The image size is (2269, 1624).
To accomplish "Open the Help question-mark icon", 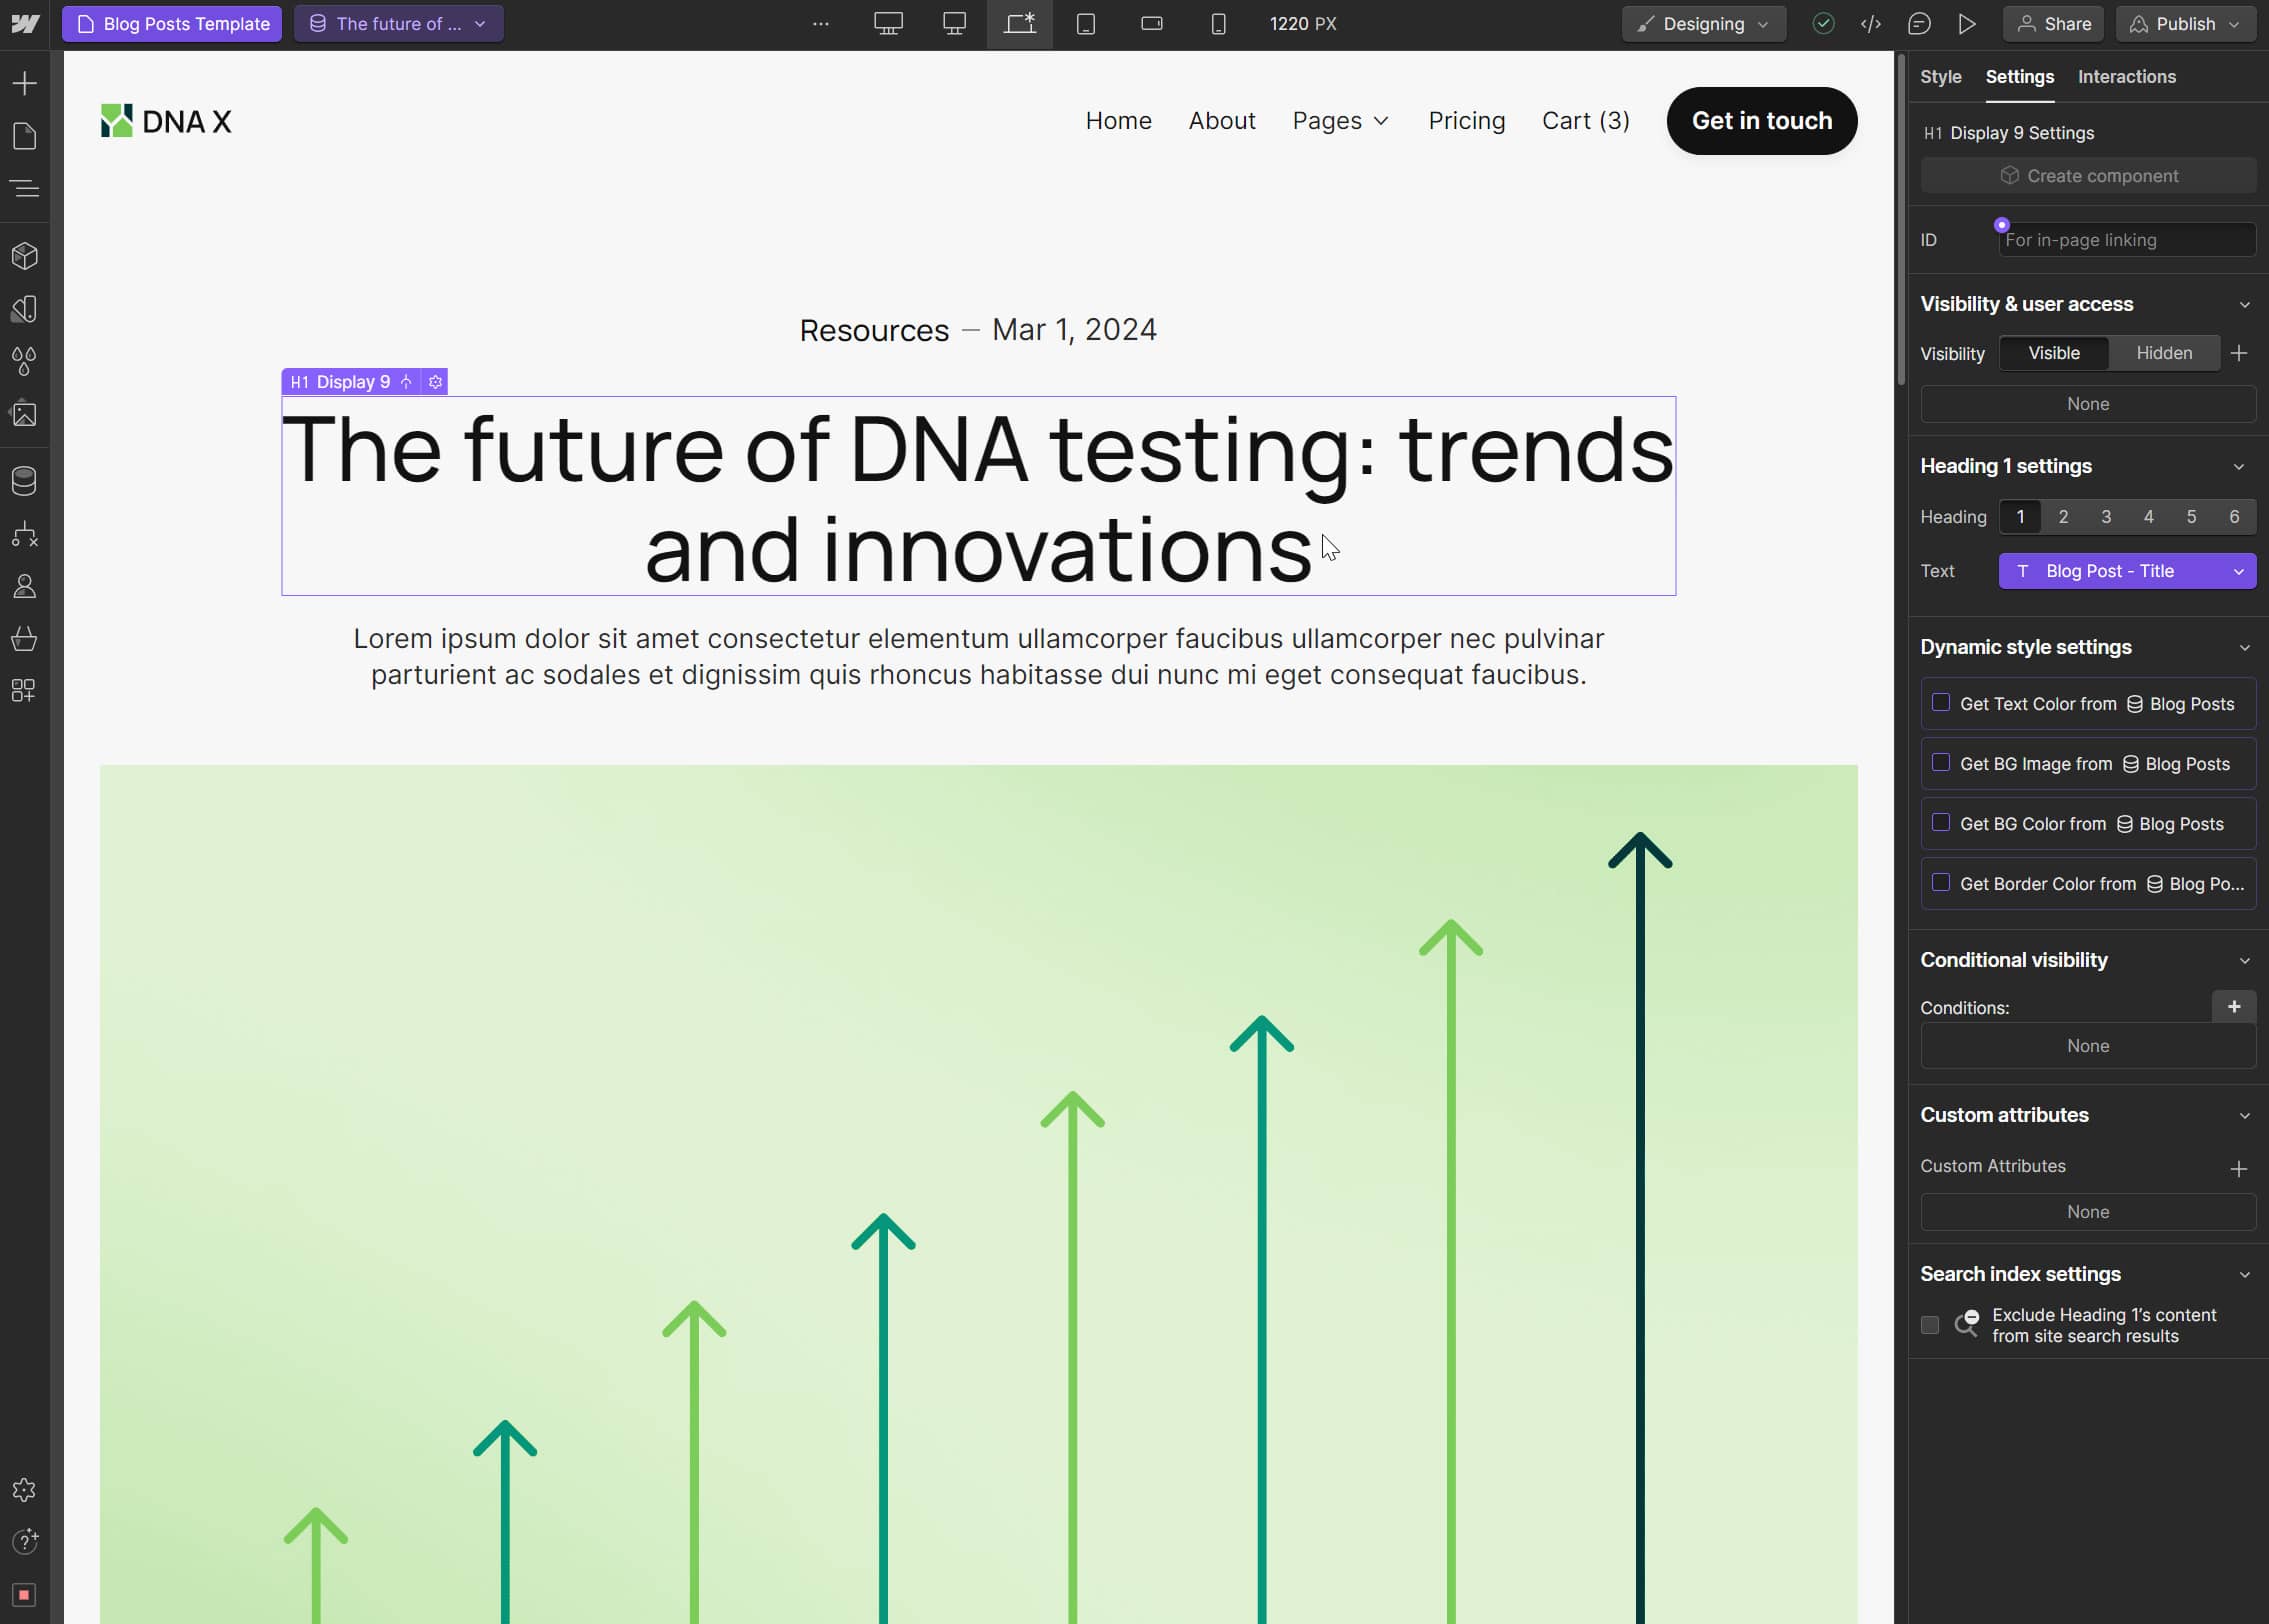I will (x=25, y=1541).
